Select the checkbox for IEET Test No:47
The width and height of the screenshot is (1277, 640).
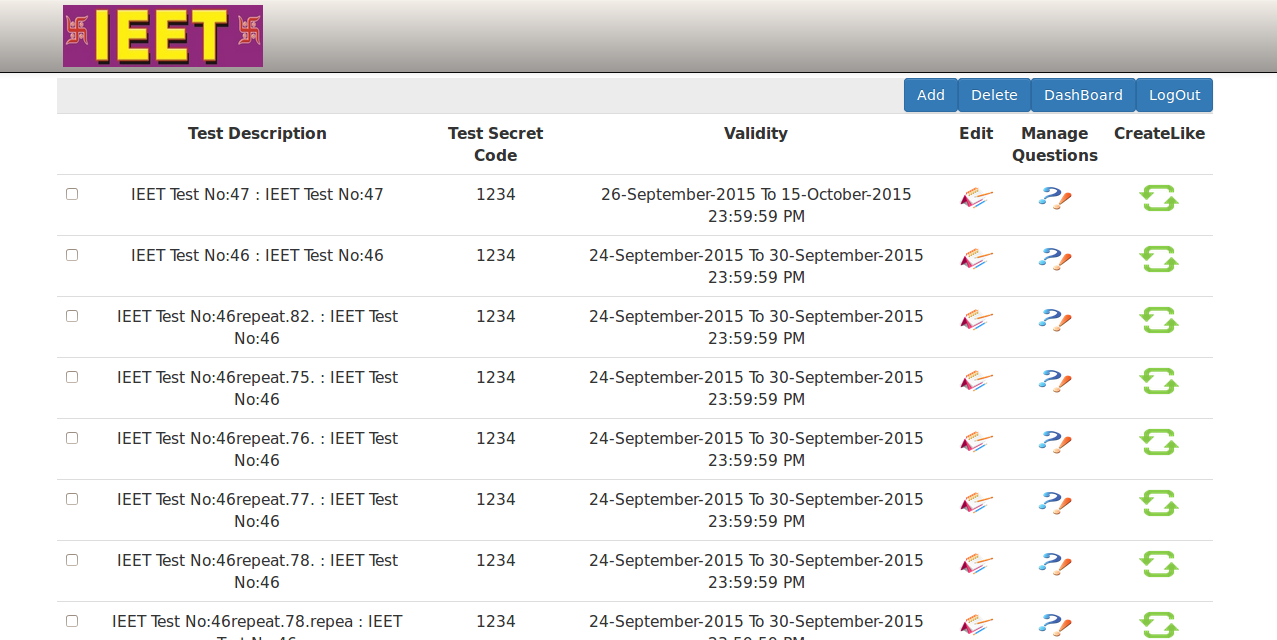[x=72, y=194]
